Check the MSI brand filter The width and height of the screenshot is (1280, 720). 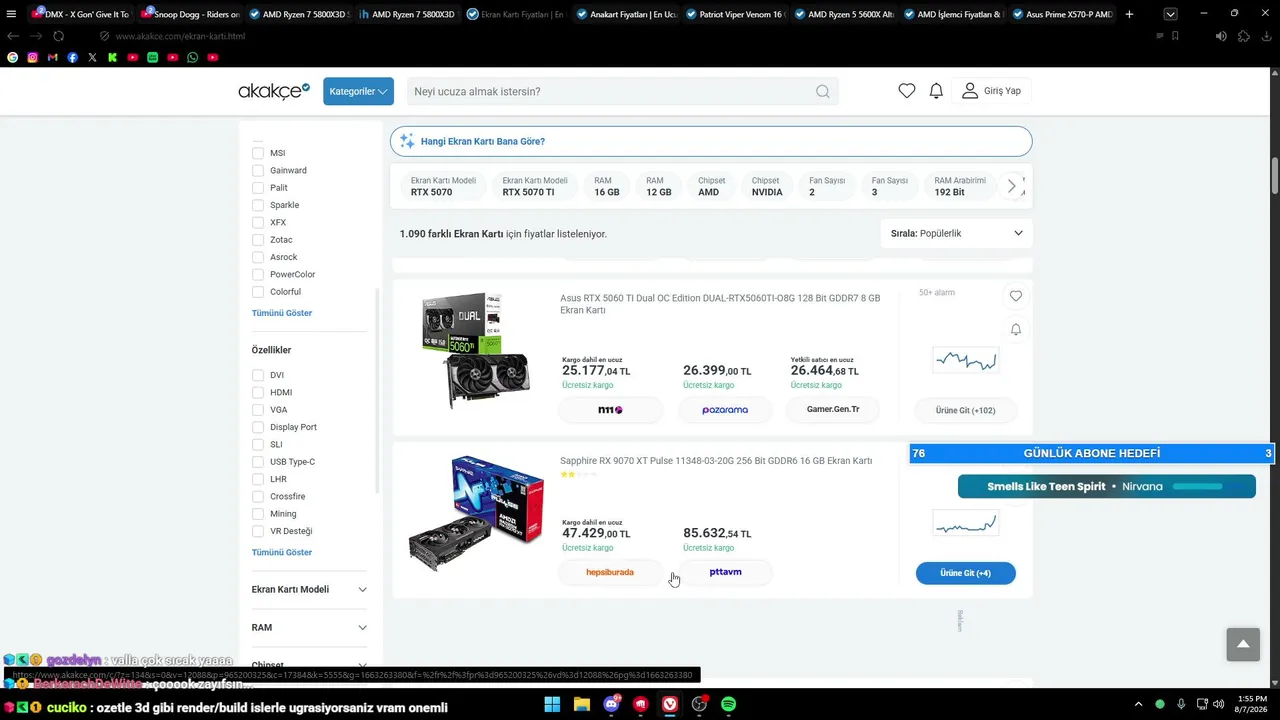(258, 153)
